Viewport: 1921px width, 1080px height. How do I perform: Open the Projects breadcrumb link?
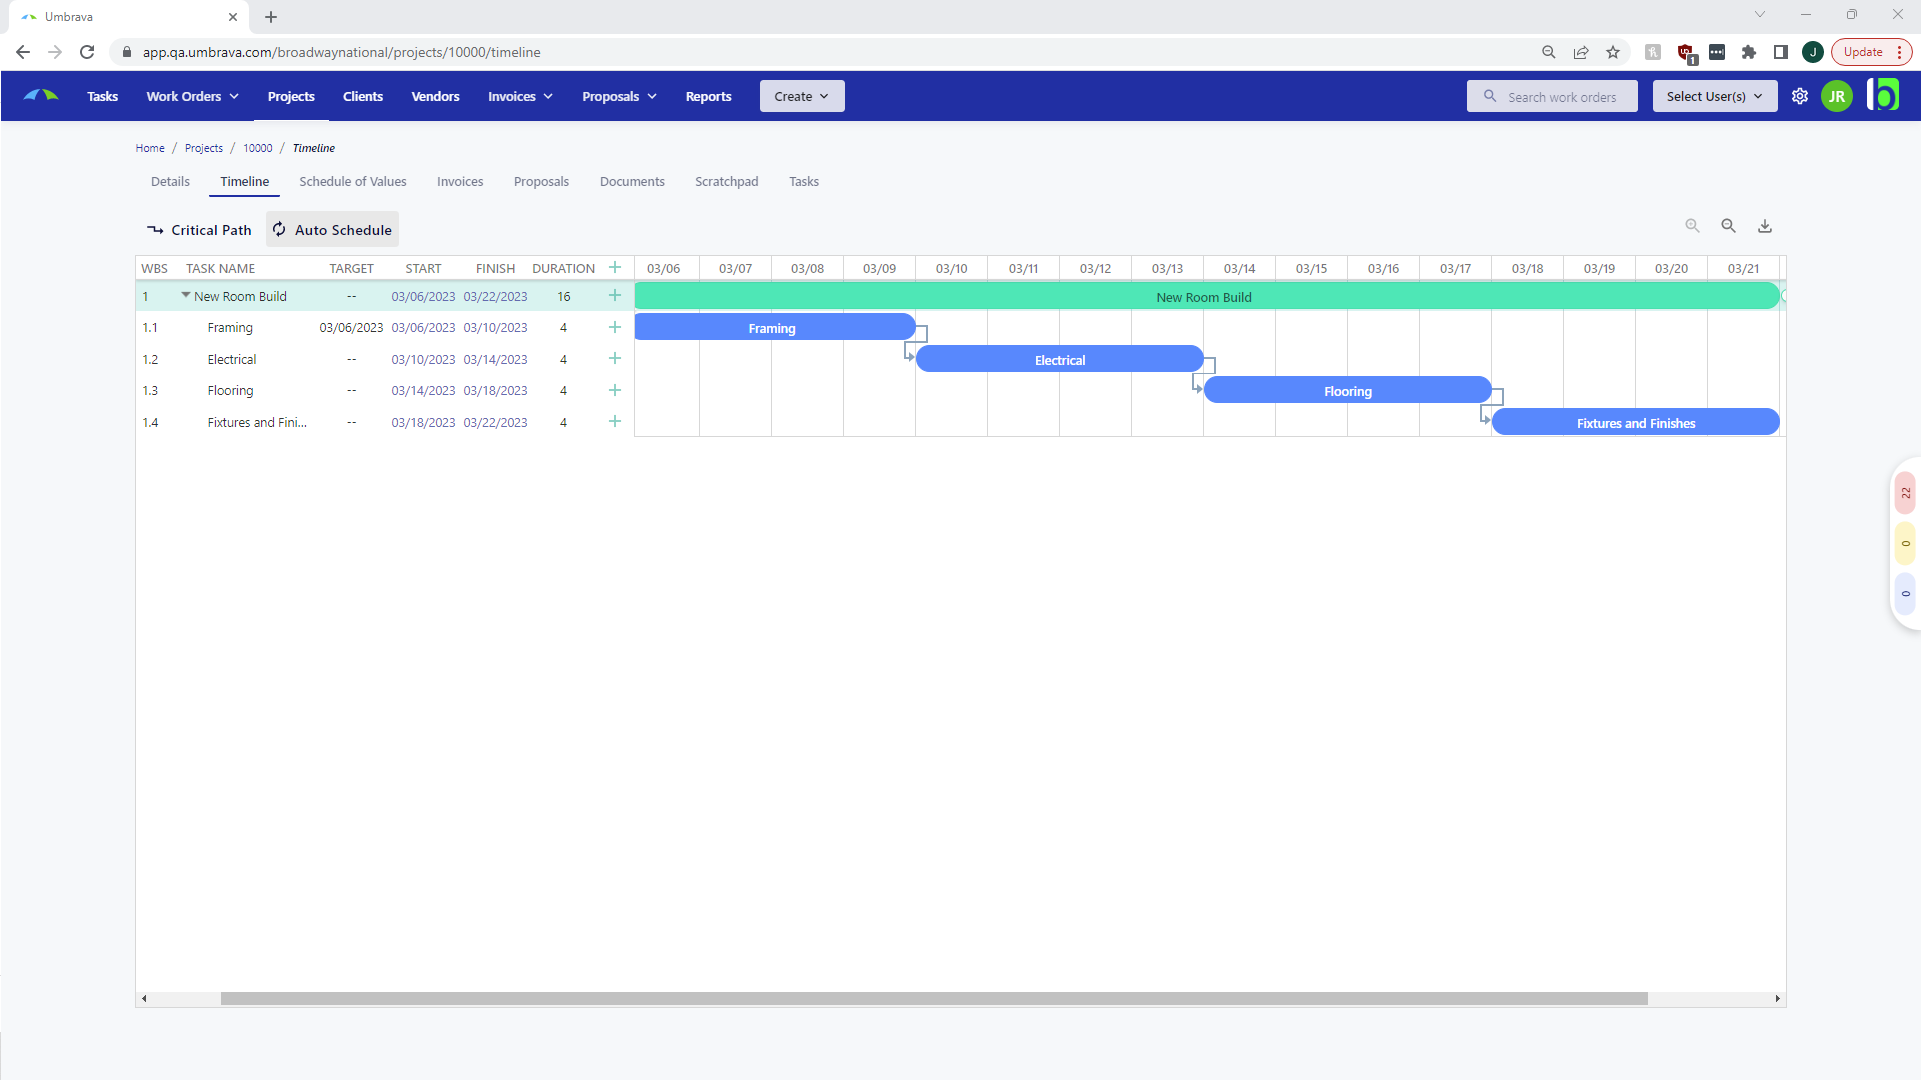[x=204, y=148]
